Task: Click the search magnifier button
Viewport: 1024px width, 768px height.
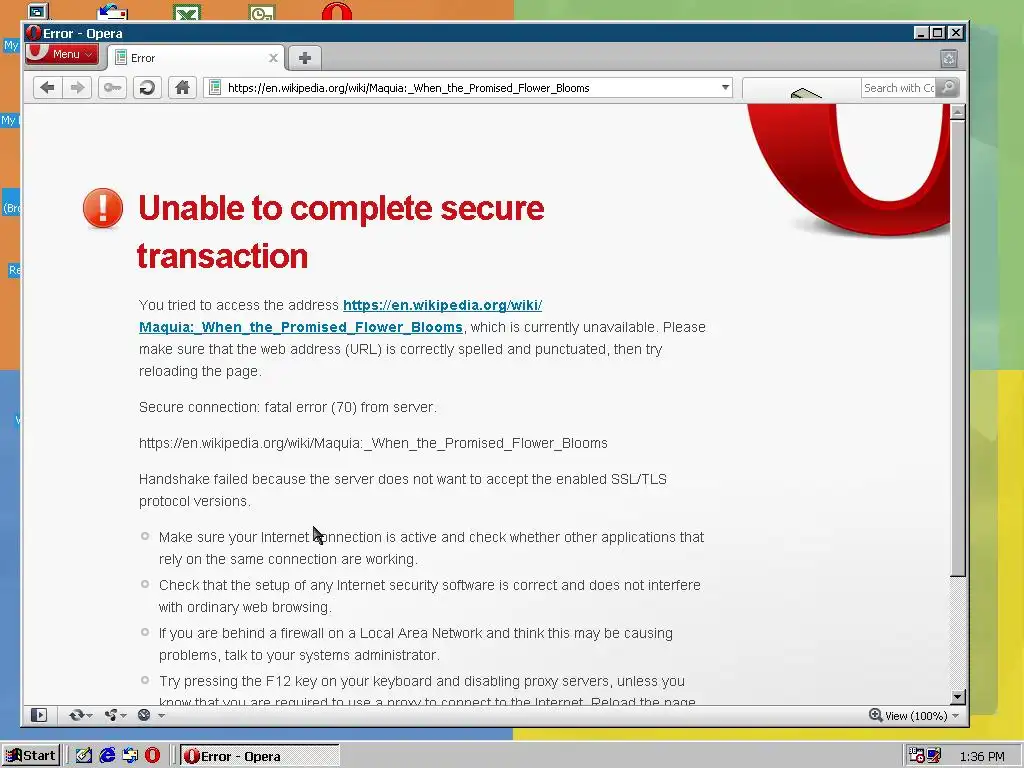Action: (948, 88)
